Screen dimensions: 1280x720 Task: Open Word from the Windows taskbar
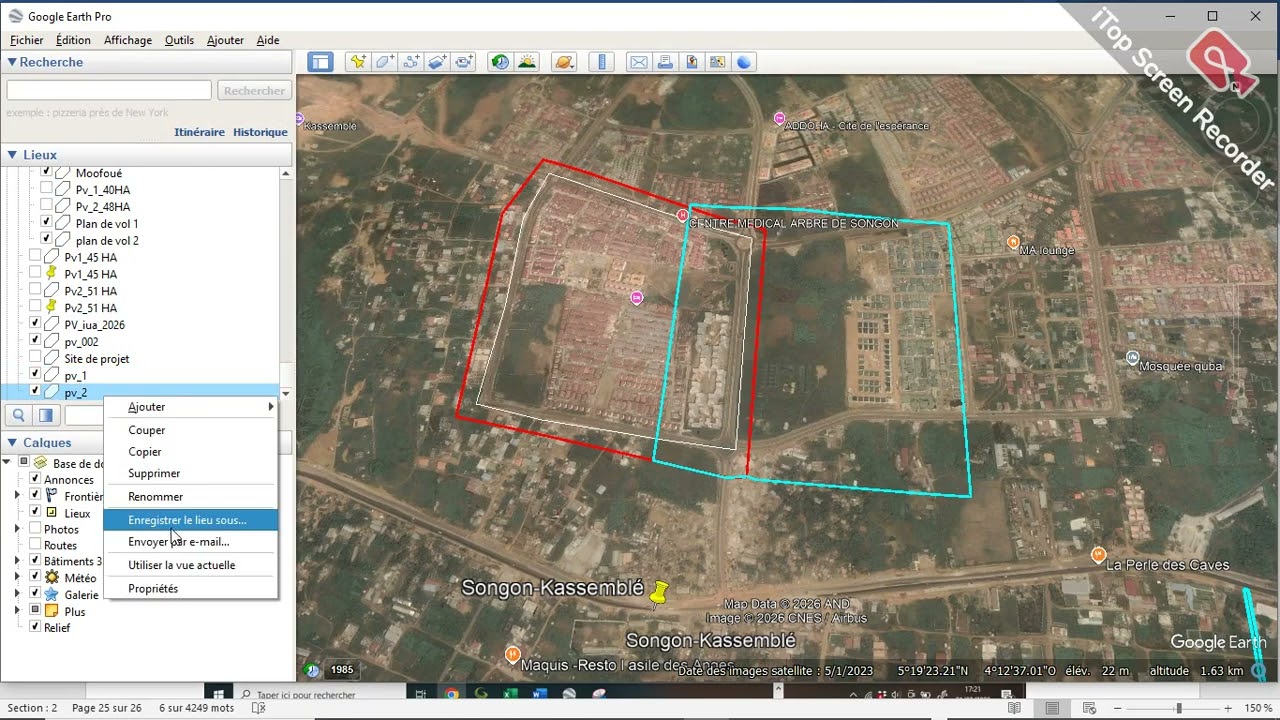[x=539, y=693]
